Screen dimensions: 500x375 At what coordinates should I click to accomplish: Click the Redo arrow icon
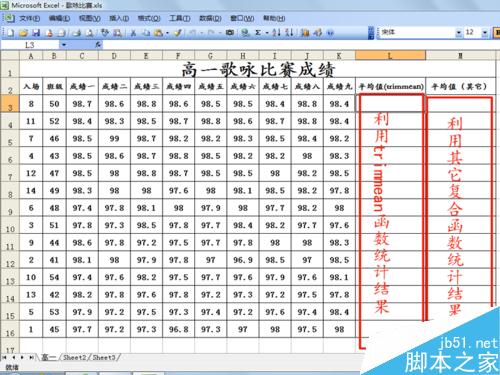pyautogui.click(x=211, y=33)
